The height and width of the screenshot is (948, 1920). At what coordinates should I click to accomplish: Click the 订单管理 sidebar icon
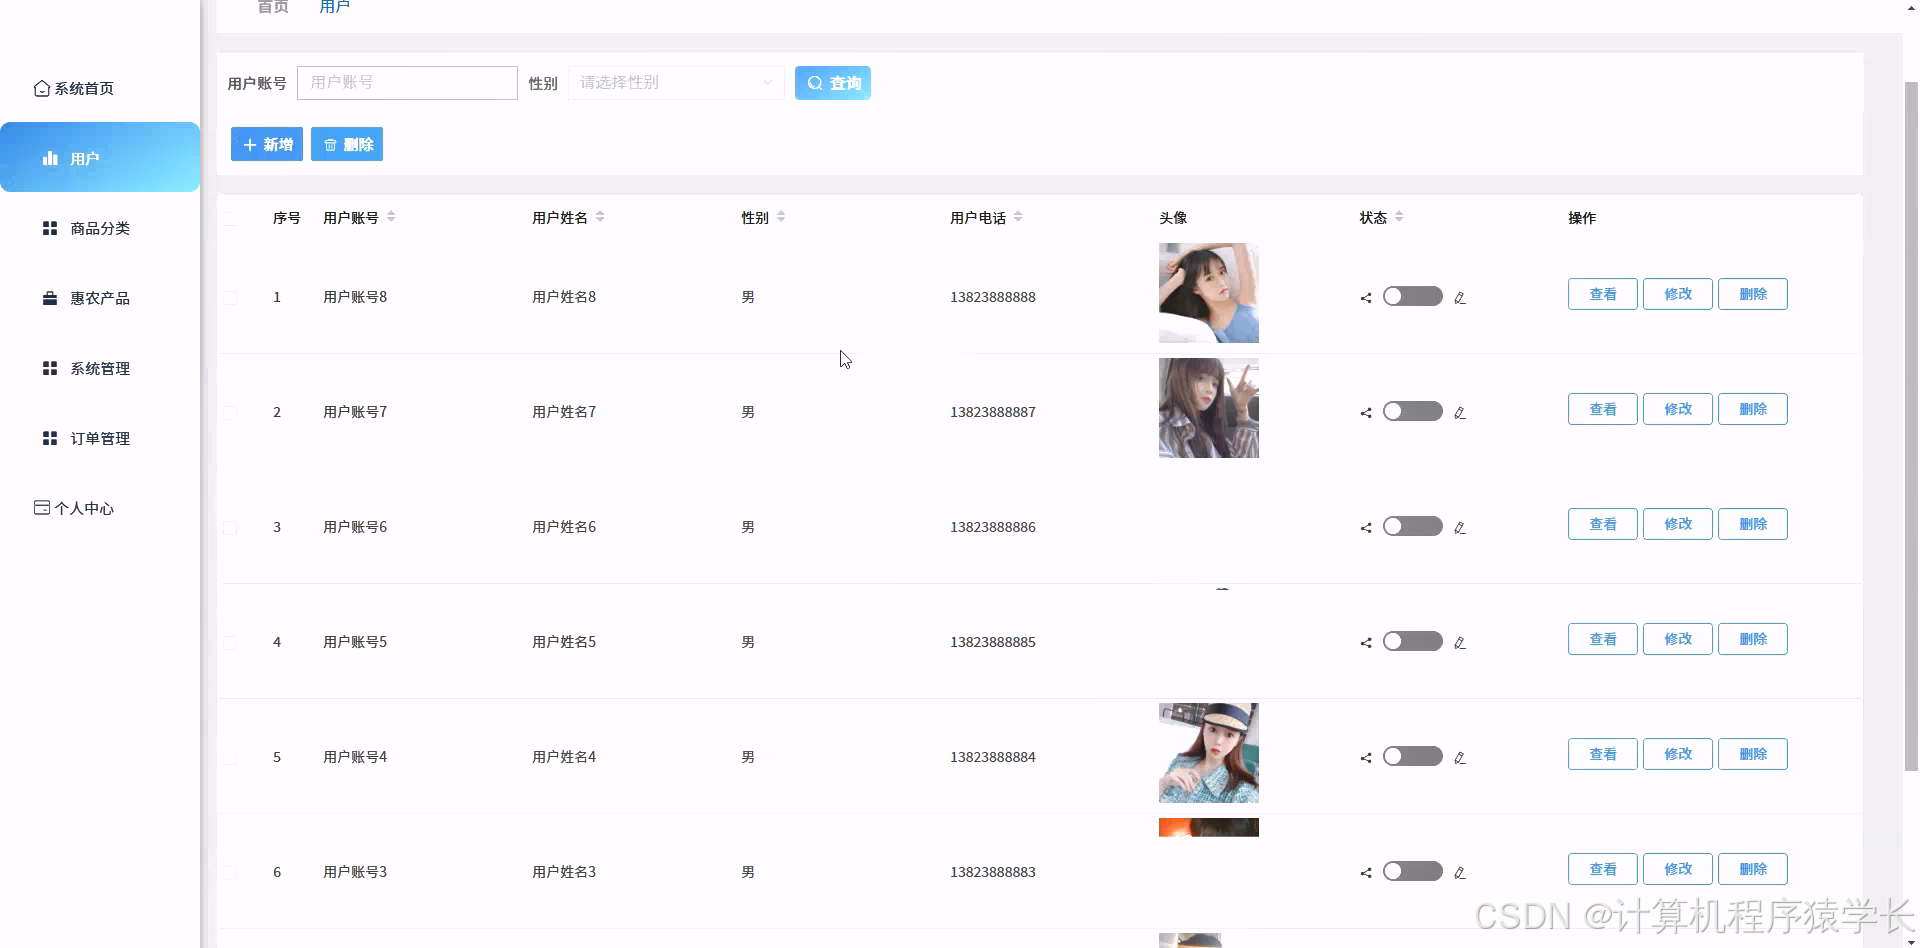click(x=50, y=438)
